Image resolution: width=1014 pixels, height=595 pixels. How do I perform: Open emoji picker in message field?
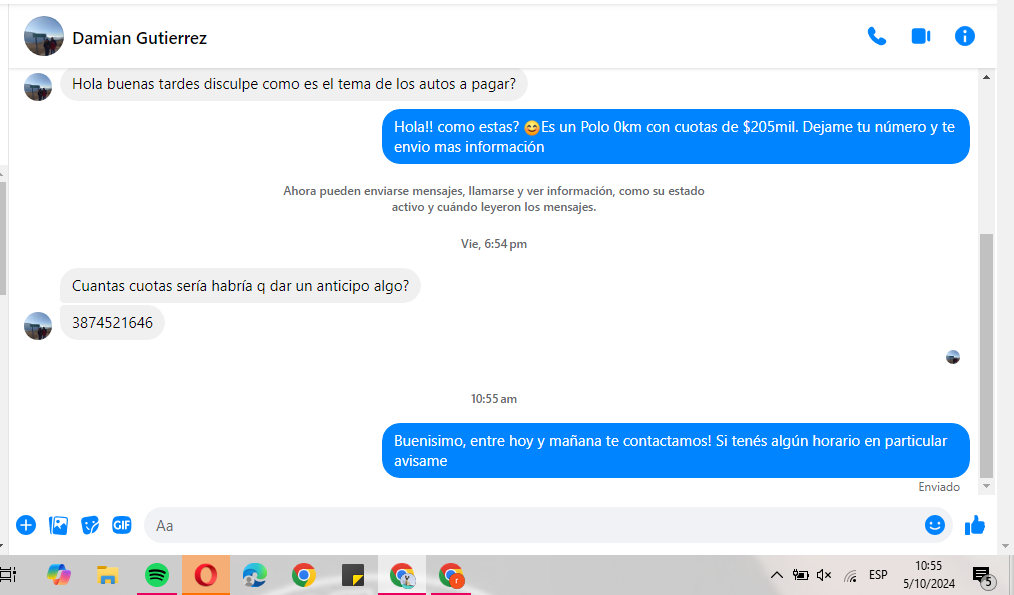[x=934, y=525]
